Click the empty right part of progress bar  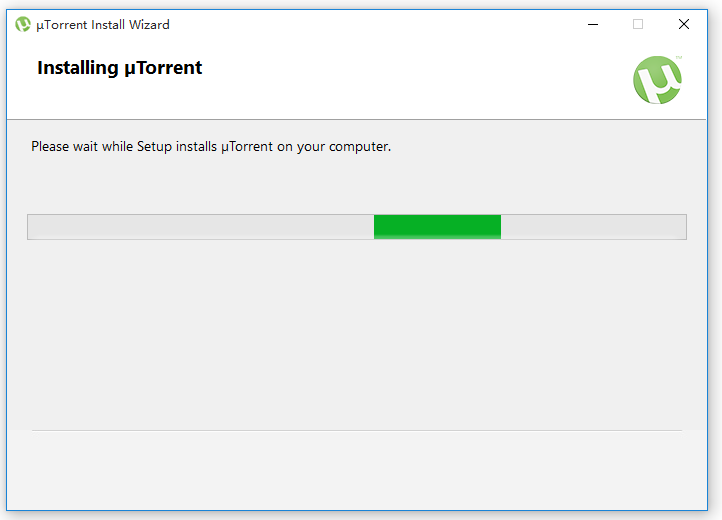pyautogui.click(x=593, y=227)
